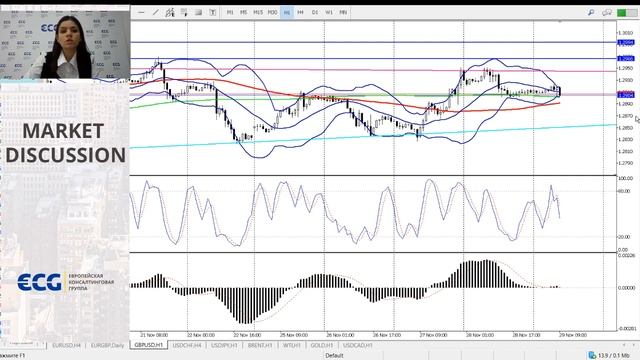Select the trendline drawing tool
Image resolution: width=640 pixels, height=360 pixels.
(x=156, y=13)
